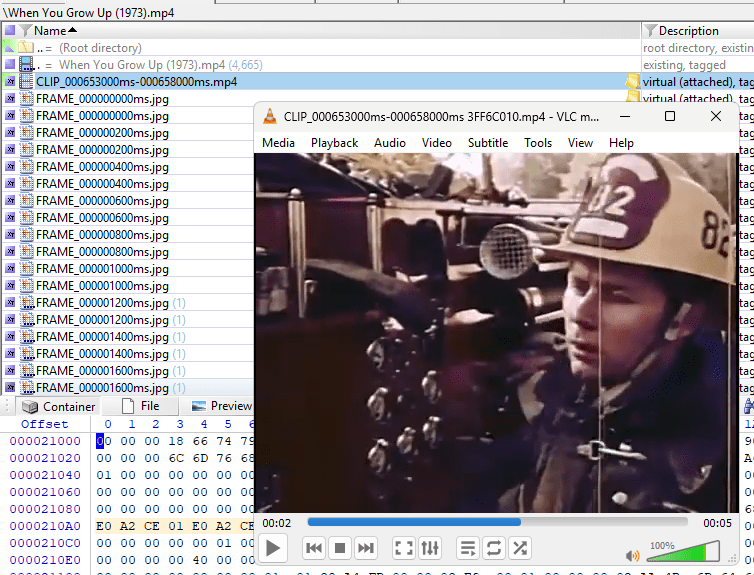Skip to next media in VLC

pyautogui.click(x=366, y=548)
